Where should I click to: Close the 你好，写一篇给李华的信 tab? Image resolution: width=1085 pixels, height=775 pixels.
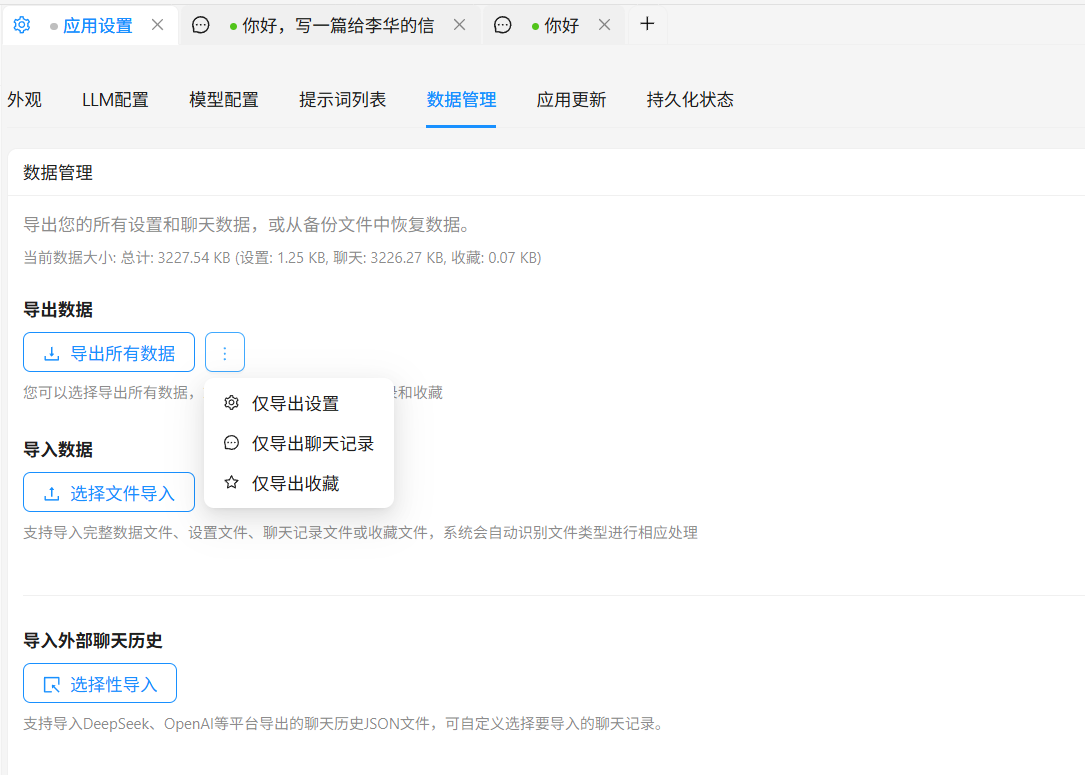pos(459,25)
